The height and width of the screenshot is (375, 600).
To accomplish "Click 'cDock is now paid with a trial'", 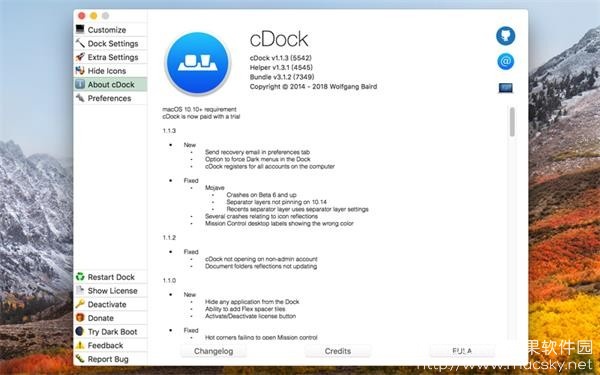I will tap(201, 116).
